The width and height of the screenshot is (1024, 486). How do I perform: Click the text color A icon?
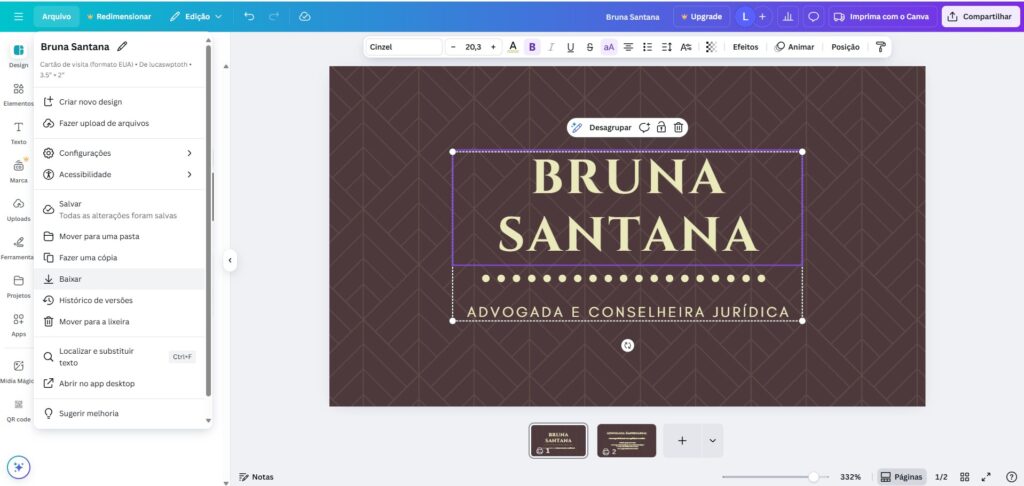(513, 47)
